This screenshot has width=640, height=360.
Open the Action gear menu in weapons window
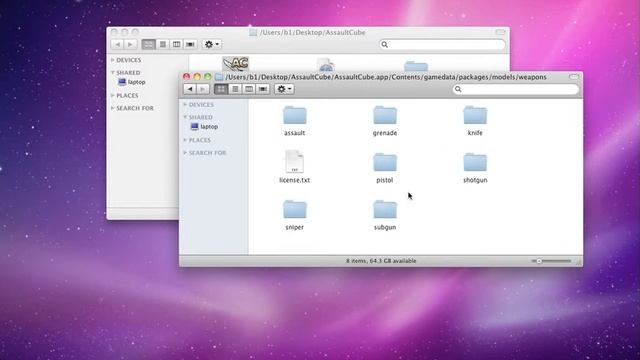tap(284, 89)
